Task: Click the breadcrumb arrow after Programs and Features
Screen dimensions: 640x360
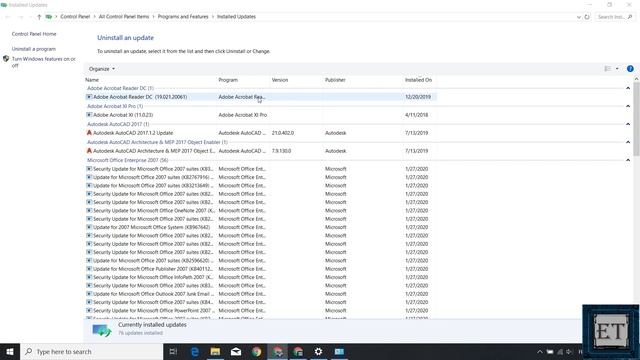Action: [213, 17]
